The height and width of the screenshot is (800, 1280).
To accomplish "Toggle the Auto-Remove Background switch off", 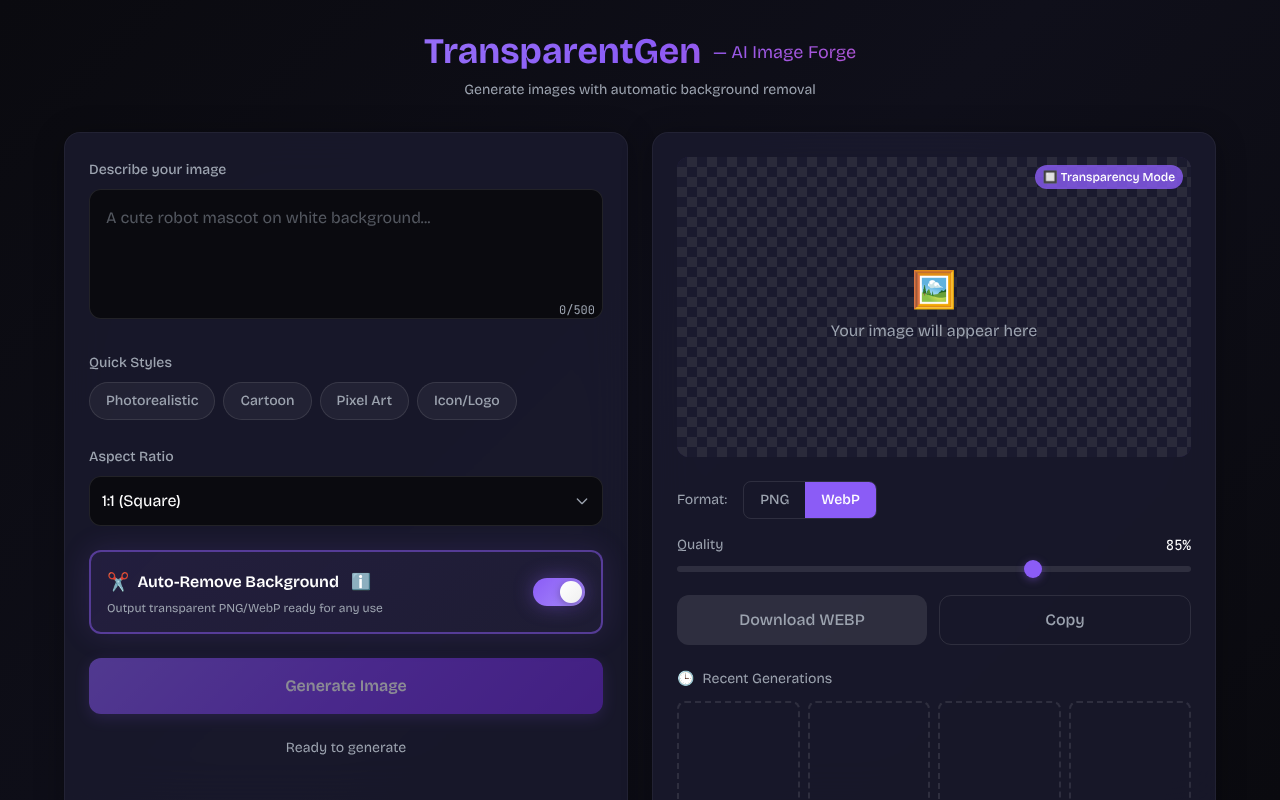I will [558, 591].
